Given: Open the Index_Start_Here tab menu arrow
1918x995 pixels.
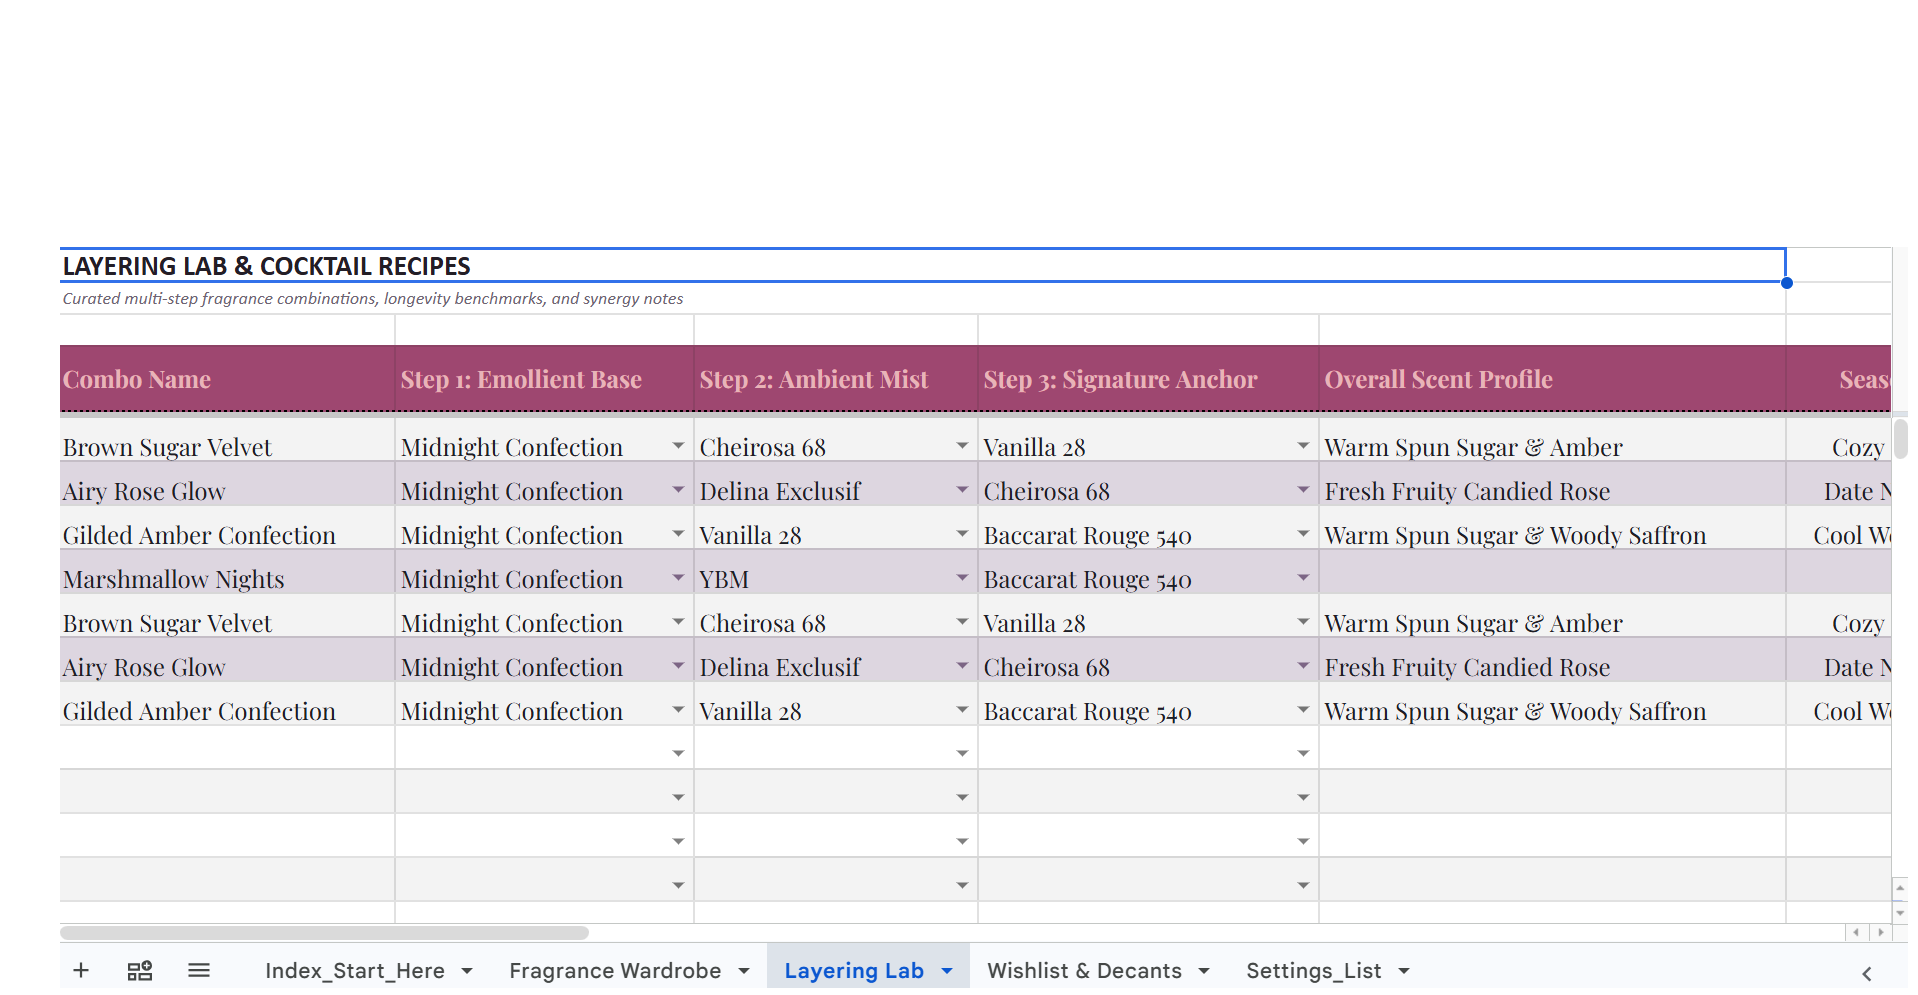Looking at the screenshot, I should coord(467,971).
